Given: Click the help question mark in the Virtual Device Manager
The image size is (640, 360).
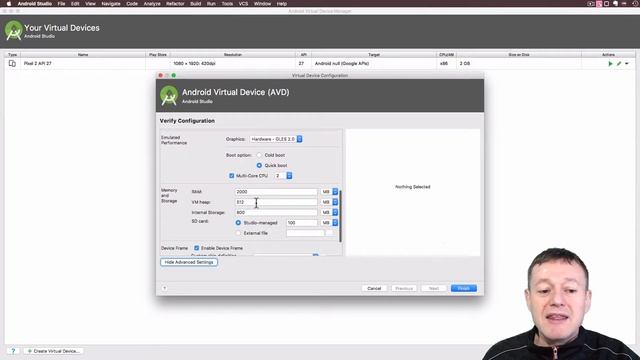Looking at the screenshot, I should click(x=13, y=351).
